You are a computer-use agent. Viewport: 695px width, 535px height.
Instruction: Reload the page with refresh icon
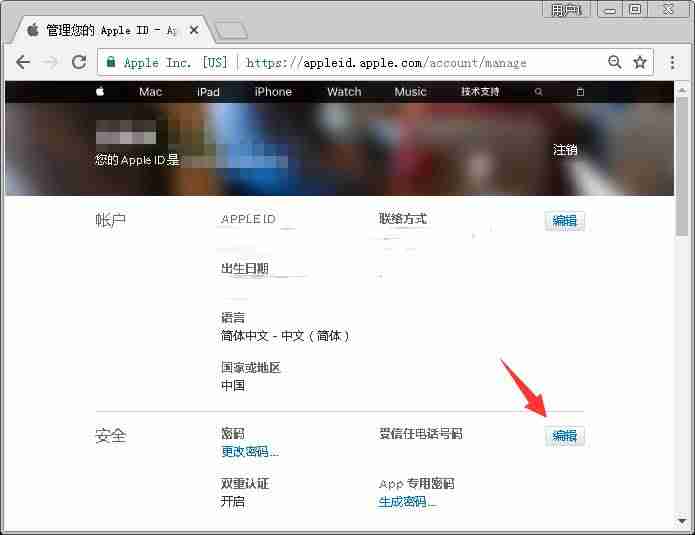click(79, 62)
